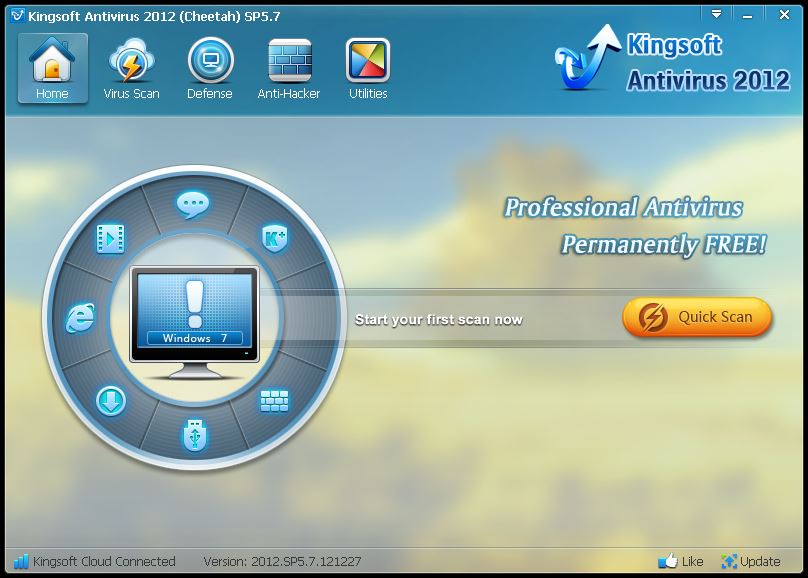This screenshot has height=578, width=808.
Task: Select the download arrow protection icon
Action: pyautogui.click(x=111, y=401)
